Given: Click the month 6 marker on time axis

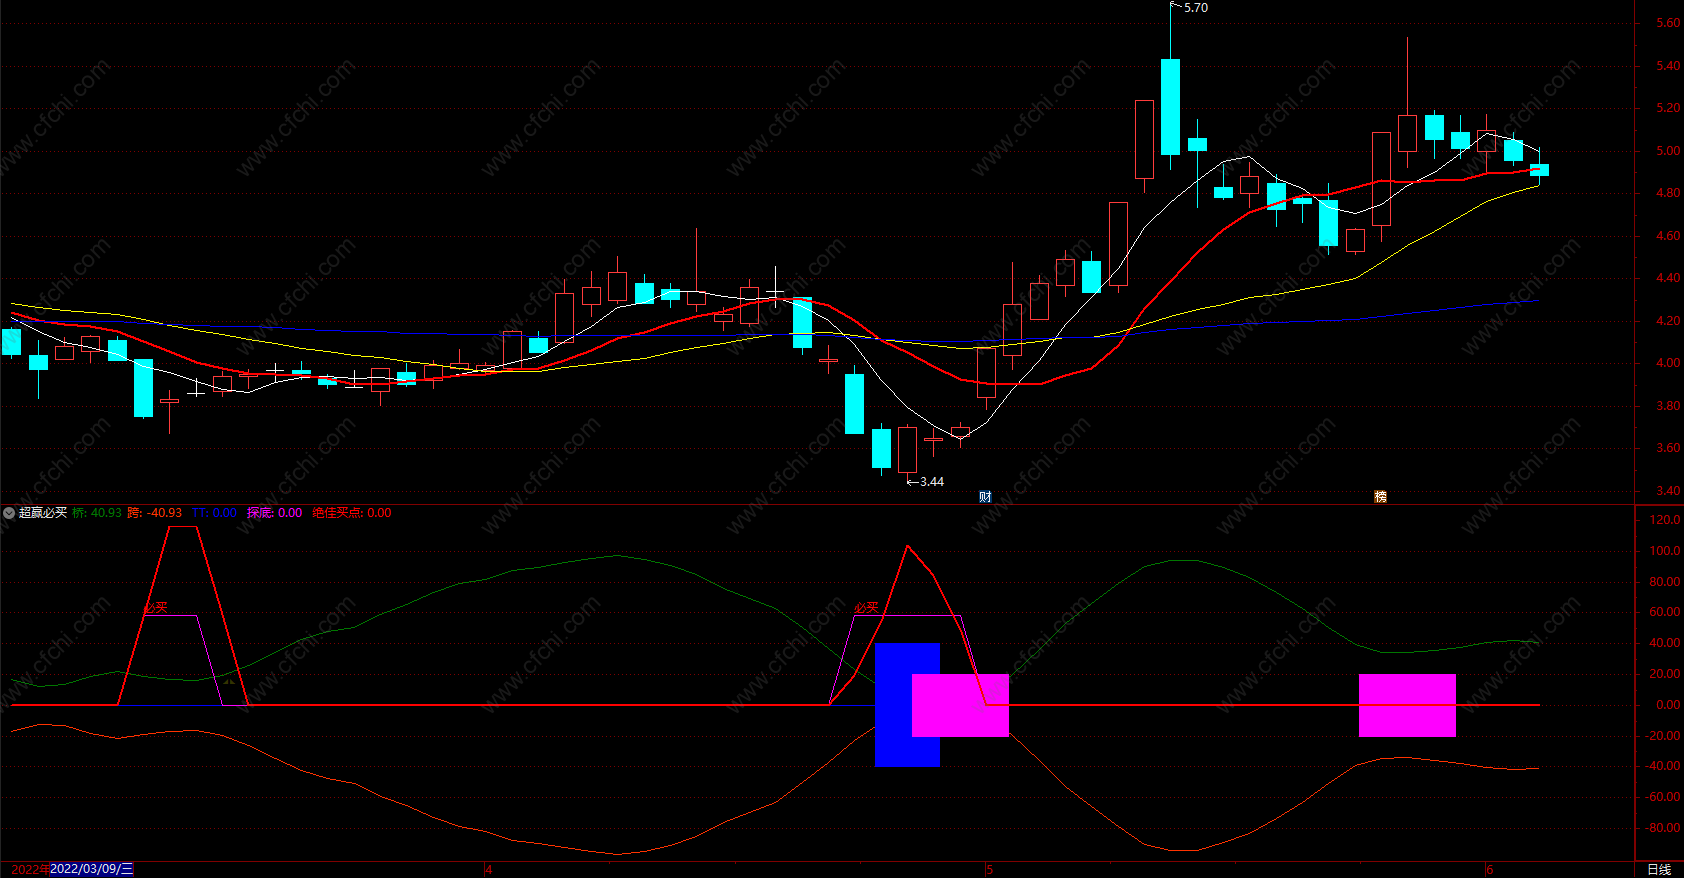Looking at the screenshot, I should coord(1489,870).
